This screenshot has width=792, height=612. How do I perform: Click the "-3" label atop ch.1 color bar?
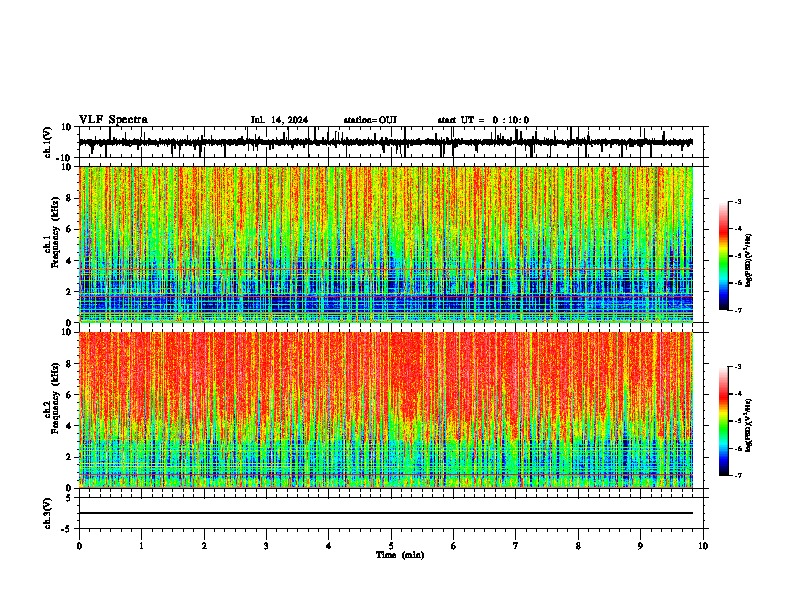(737, 201)
